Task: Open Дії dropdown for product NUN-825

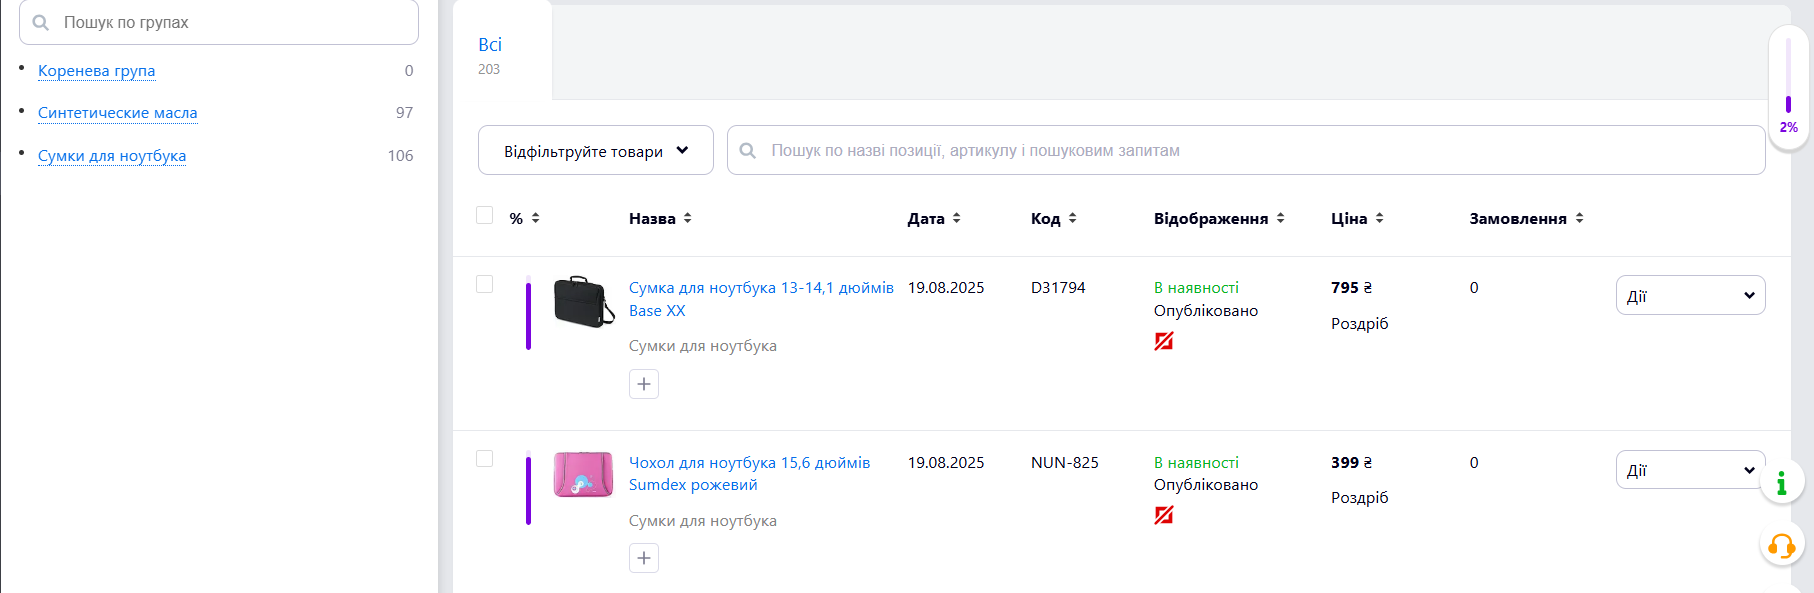Action: (1691, 470)
